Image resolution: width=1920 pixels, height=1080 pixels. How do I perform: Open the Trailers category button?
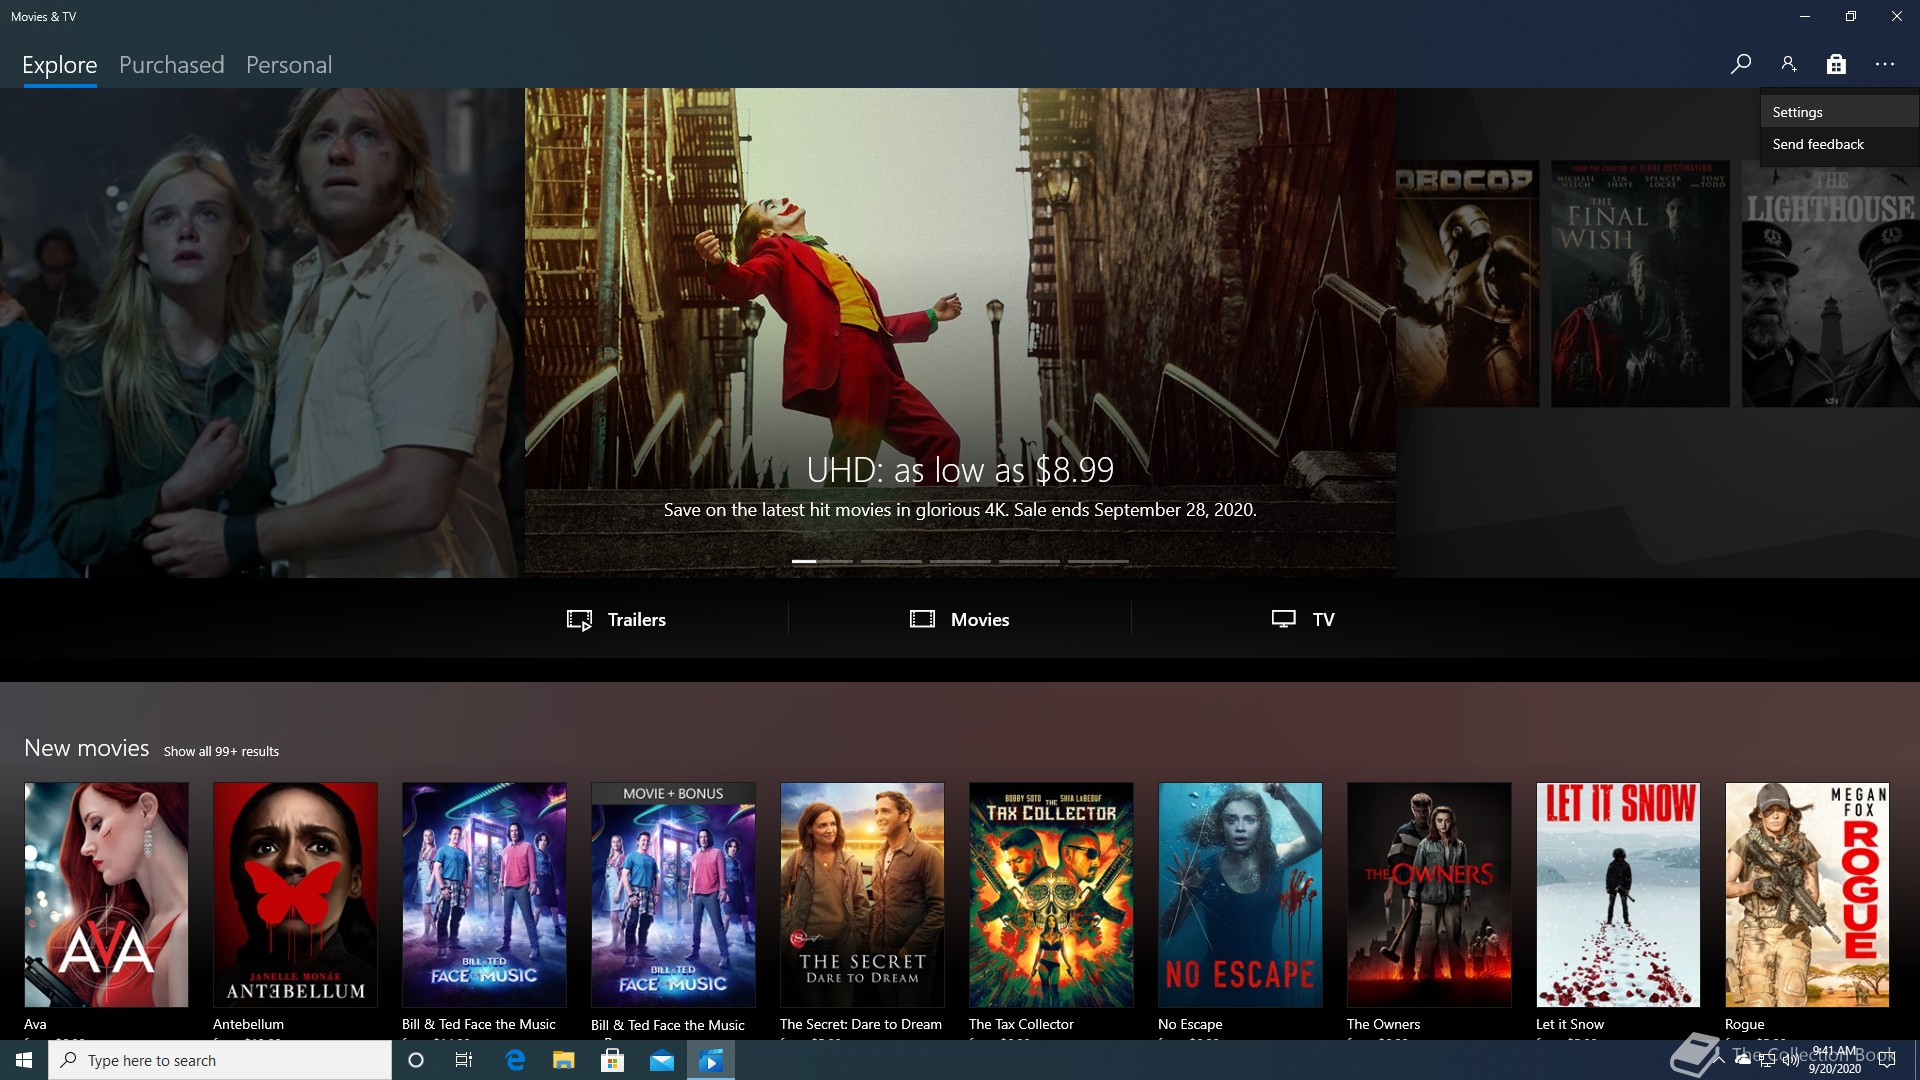point(616,619)
